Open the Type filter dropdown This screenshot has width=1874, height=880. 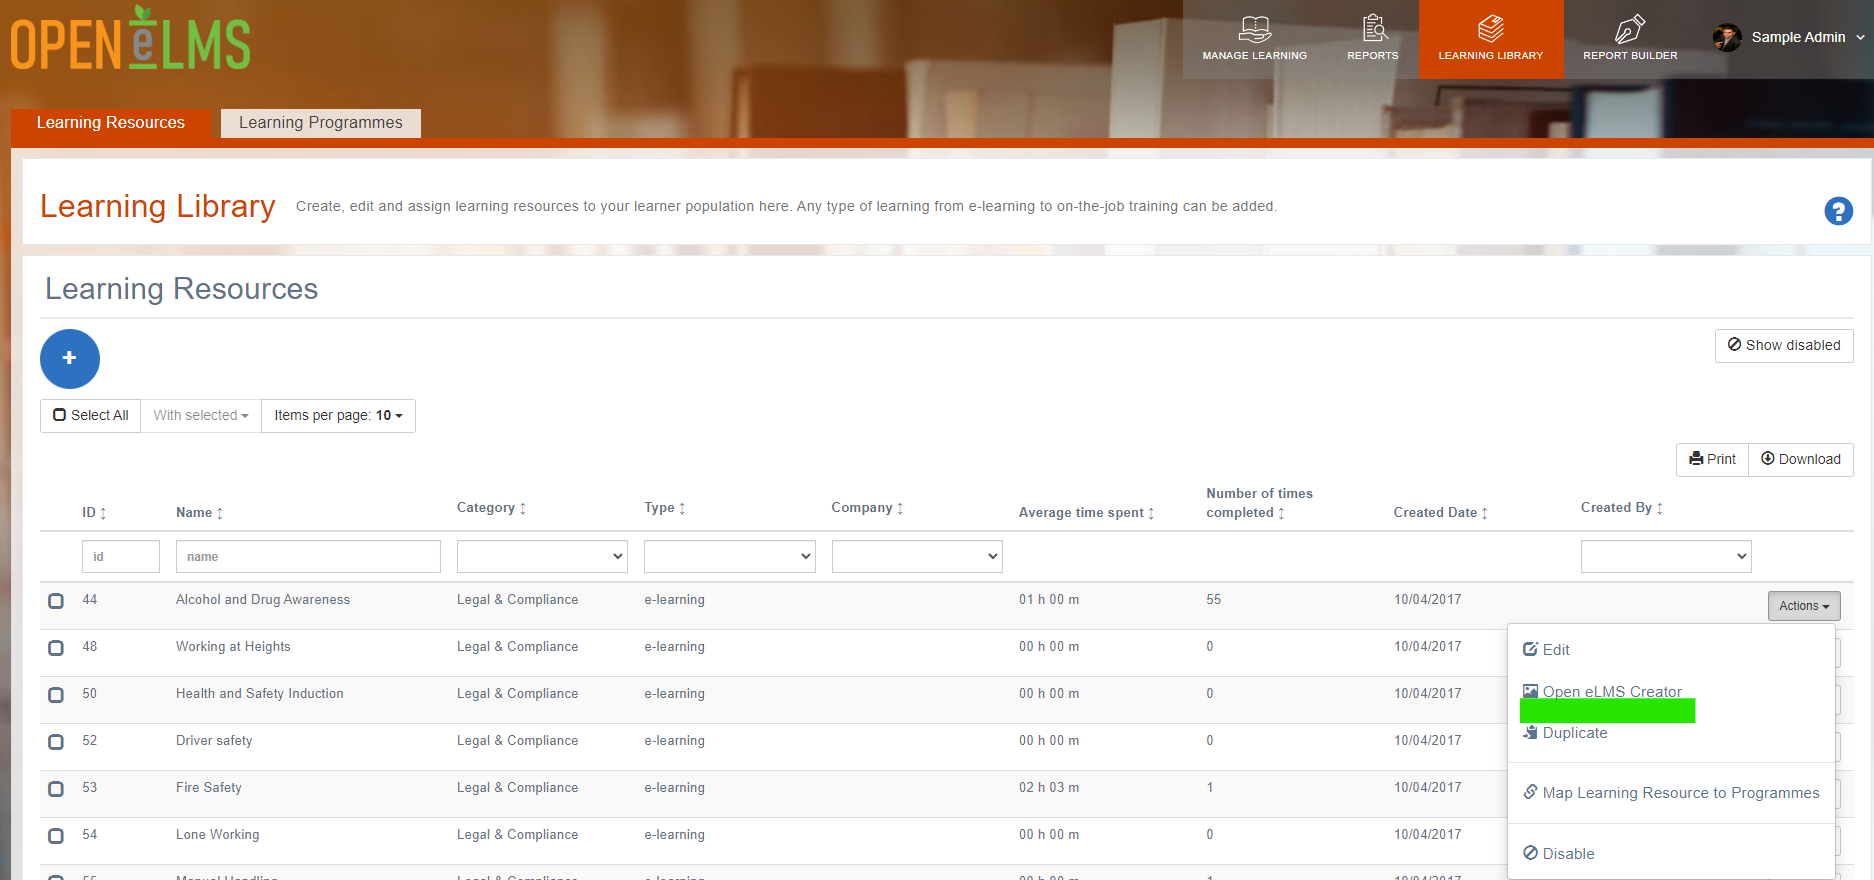click(730, 557)
